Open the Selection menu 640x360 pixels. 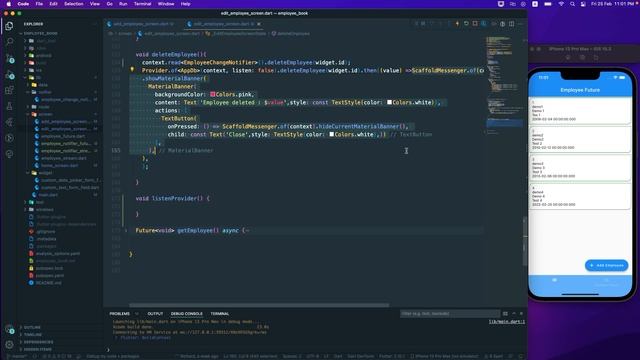pos(73,4)
